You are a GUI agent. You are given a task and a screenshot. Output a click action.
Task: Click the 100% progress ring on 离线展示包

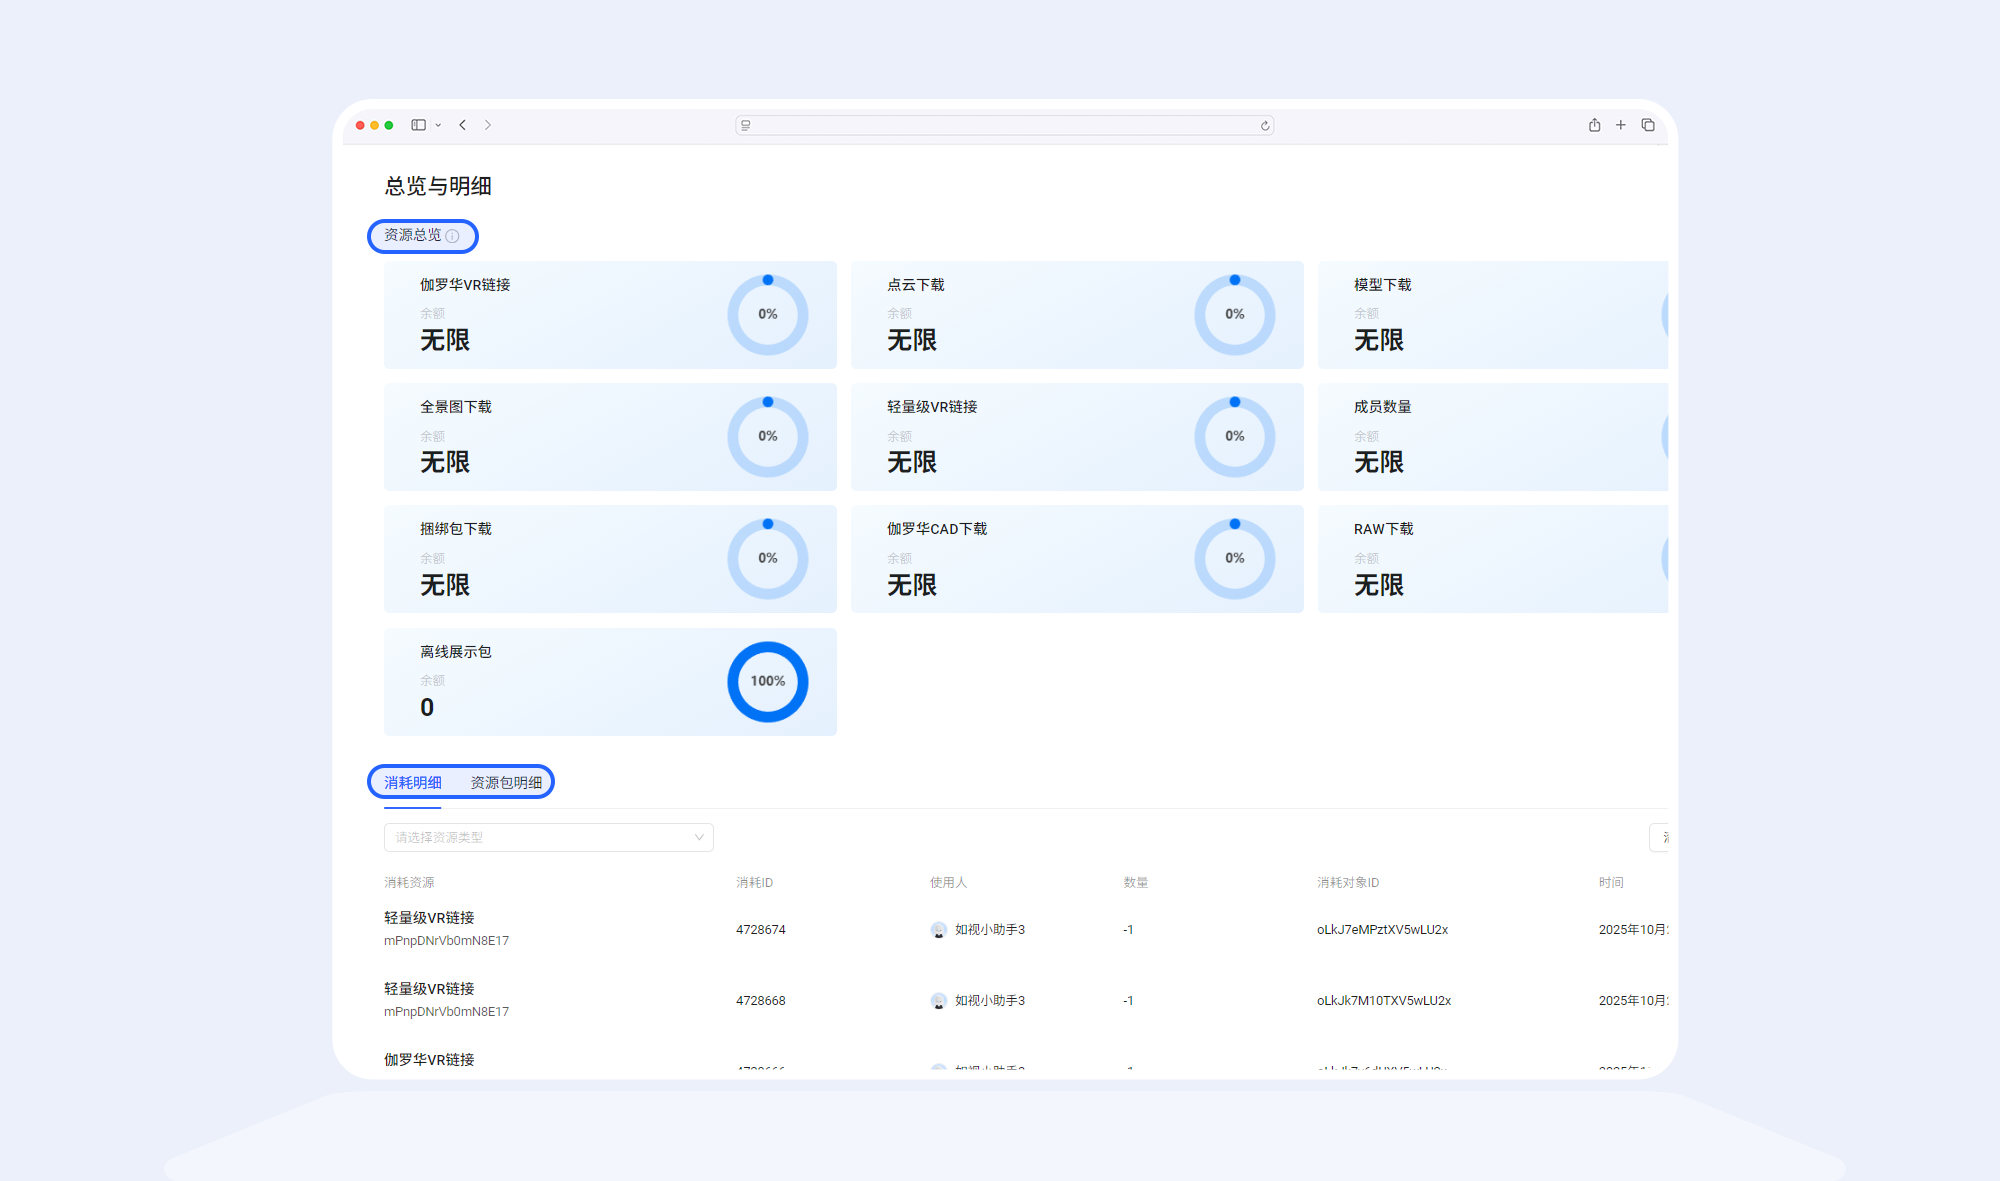[x=767, y=681]
